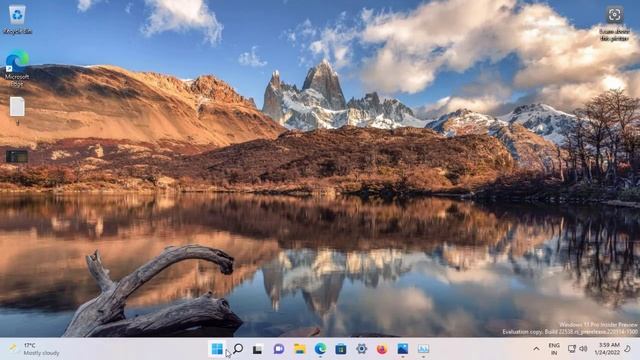Switch the ENG IN input language
The height and width of the screenshot is (360, 640).
(554, 349)
